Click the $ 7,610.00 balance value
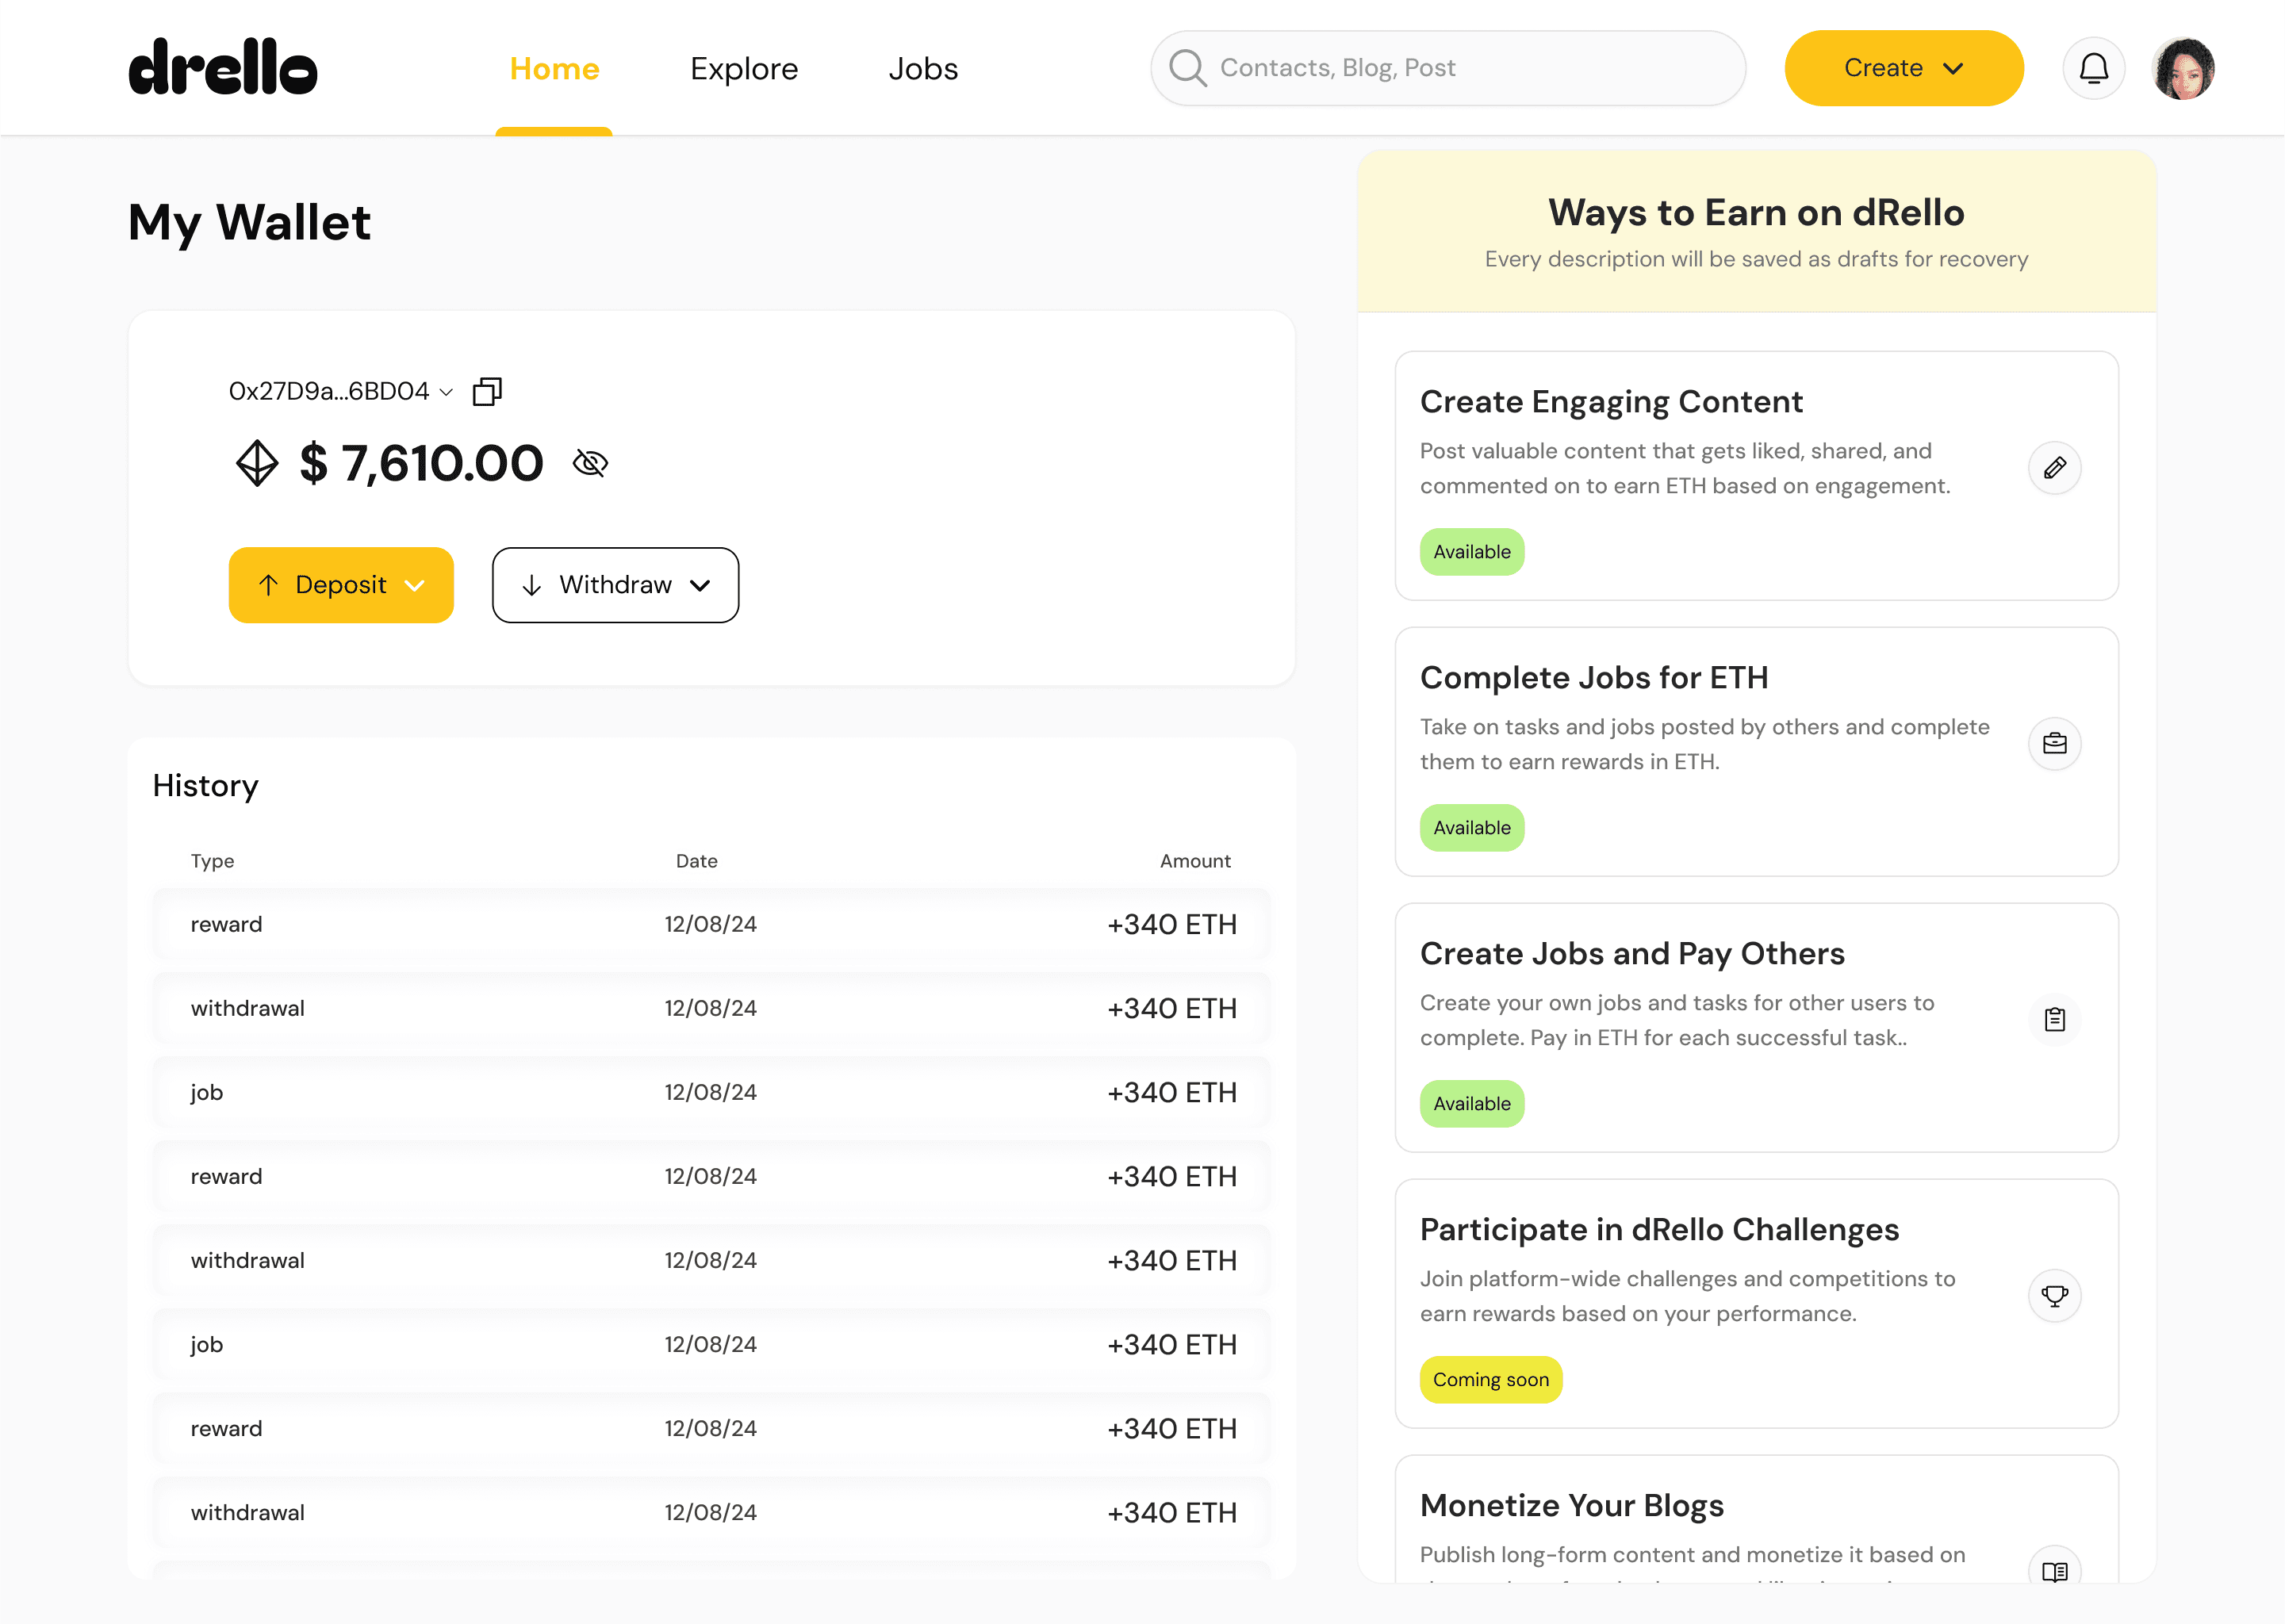The width and height of the screenshot is (2285, 1624). [x=421, y=463]
